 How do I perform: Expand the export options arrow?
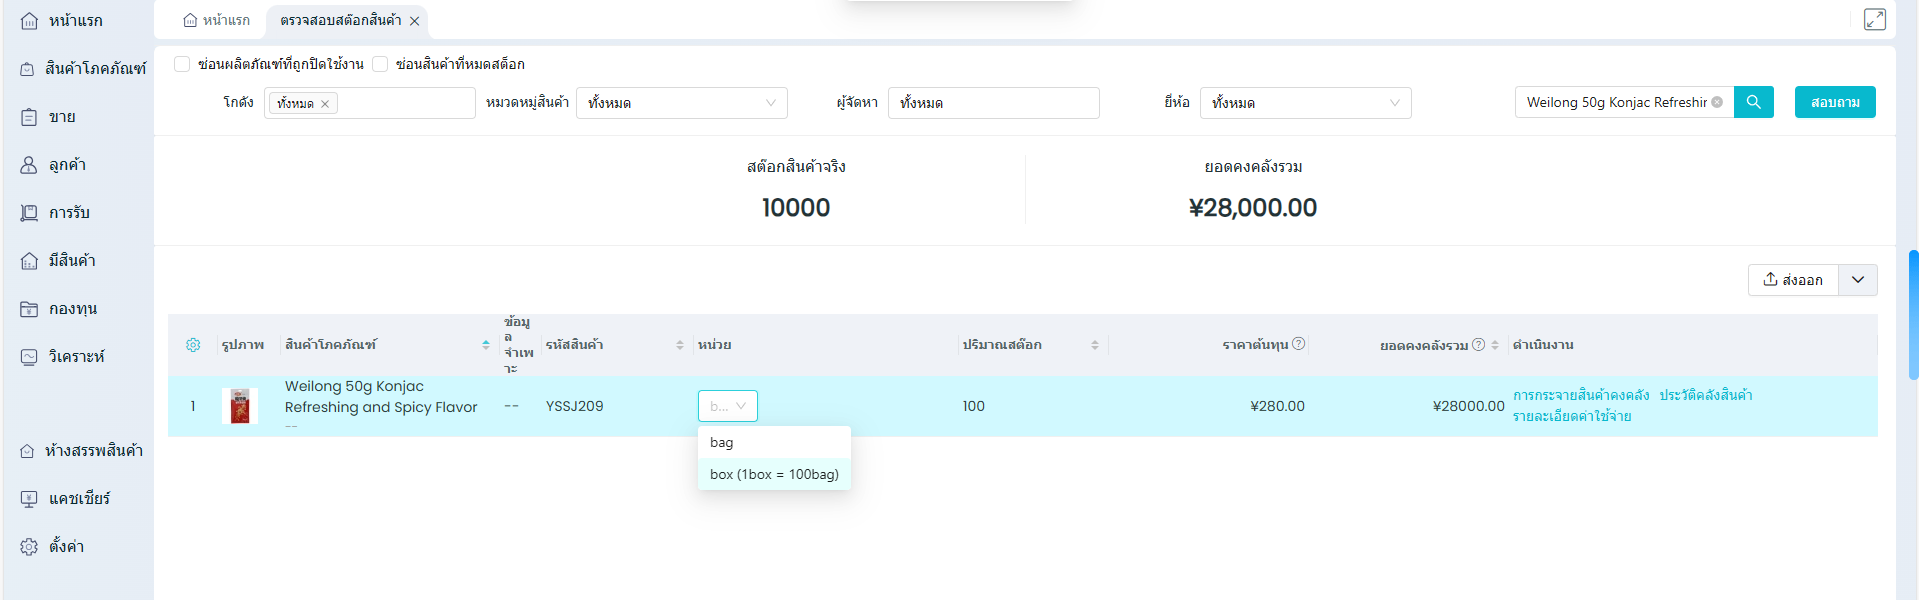point(1858,280)
